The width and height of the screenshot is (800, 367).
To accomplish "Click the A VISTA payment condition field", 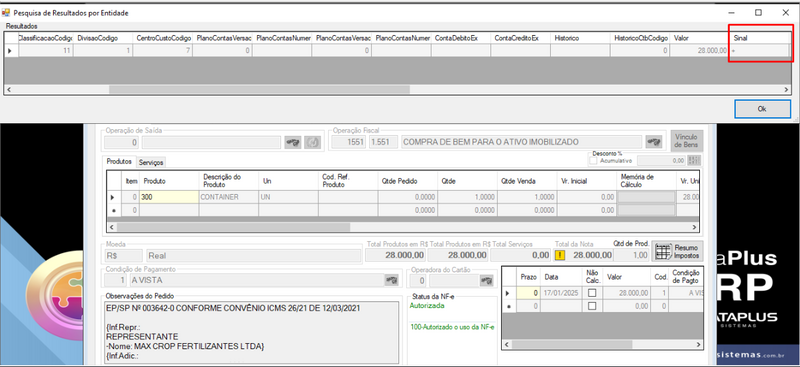I will 257,280.
